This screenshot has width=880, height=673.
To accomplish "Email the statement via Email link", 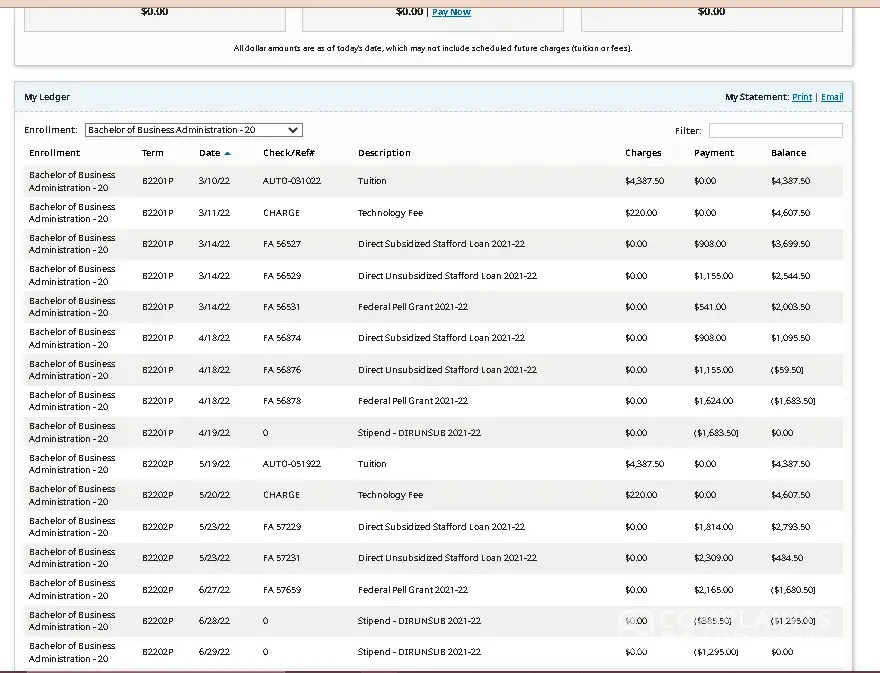I will coord(832,97).
